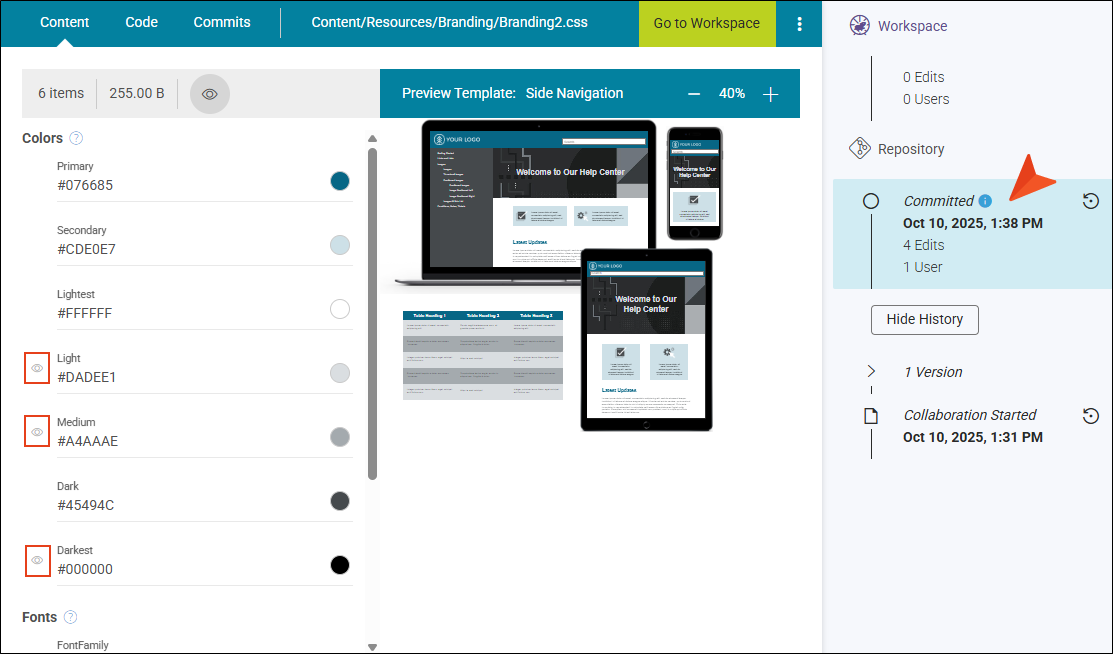Click the Hide History button

click(x=924, y=320)
